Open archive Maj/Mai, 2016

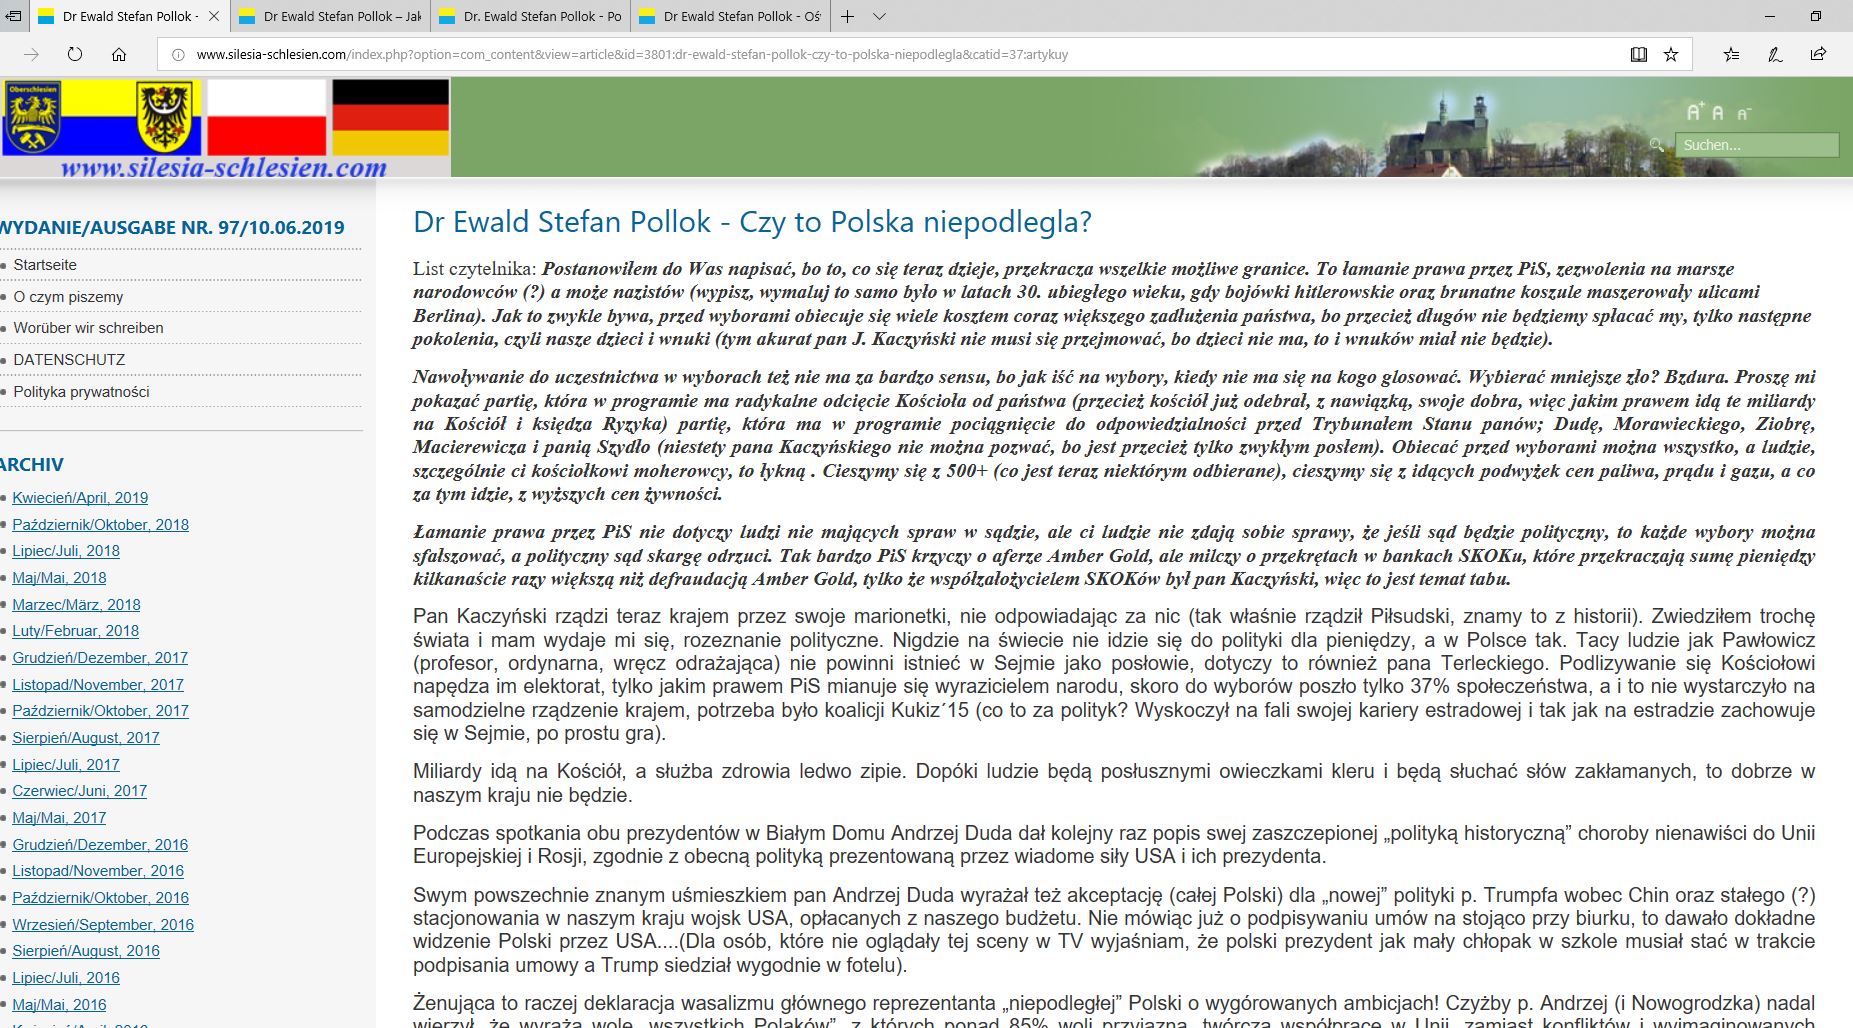[x=59, y=1005]
